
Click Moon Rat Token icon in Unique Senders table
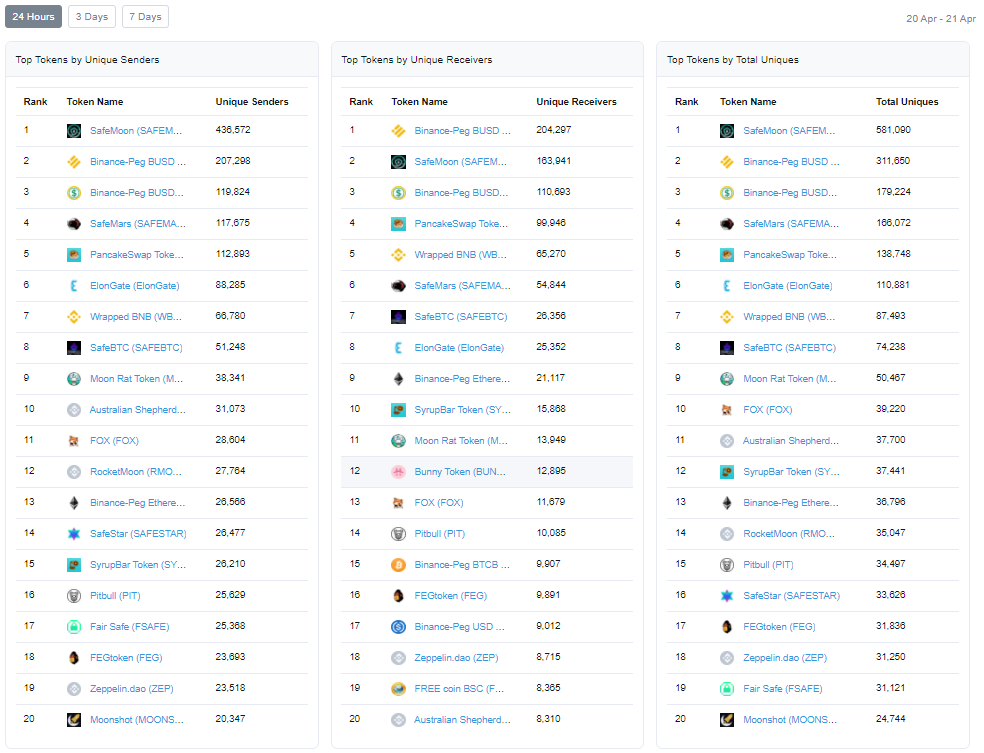[74, 378]
